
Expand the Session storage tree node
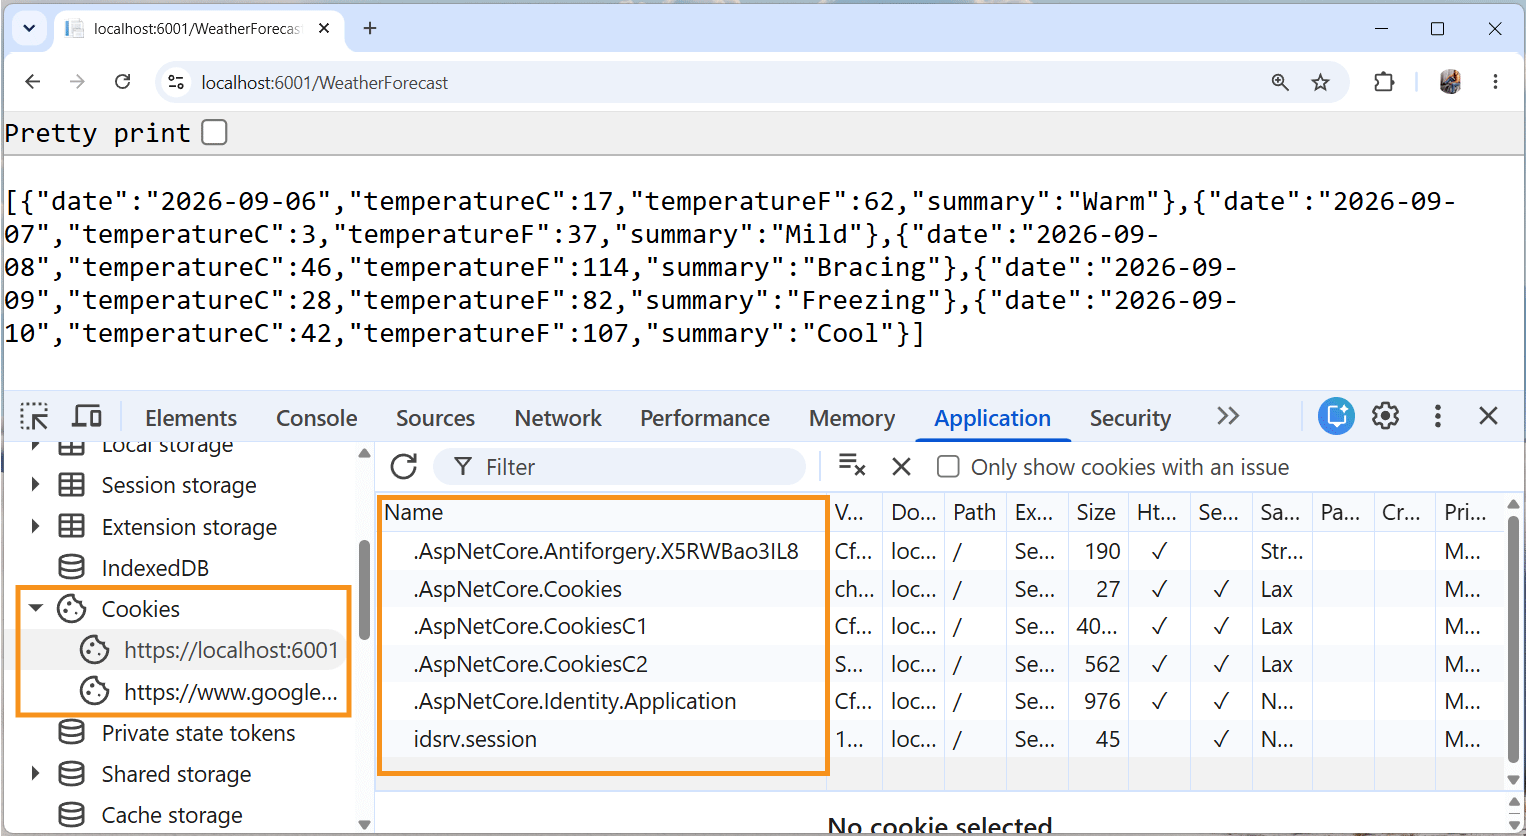click(36, 485)
